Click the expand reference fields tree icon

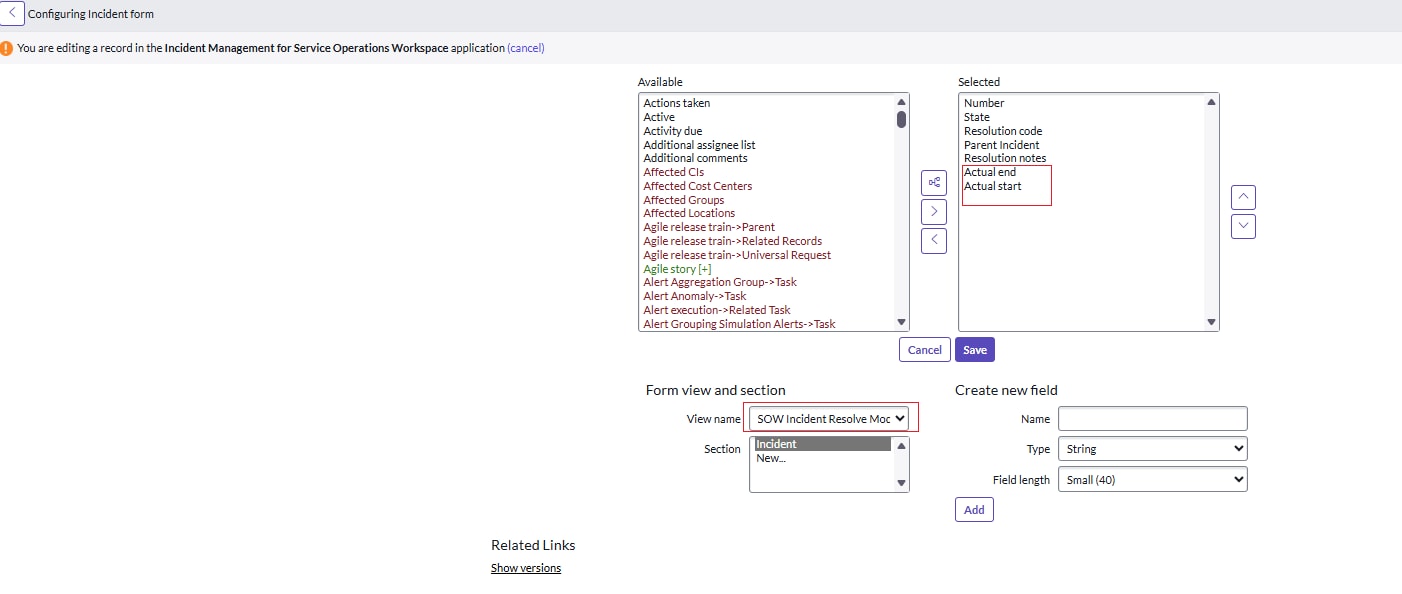pyautogui.click(x=933, y=182)
